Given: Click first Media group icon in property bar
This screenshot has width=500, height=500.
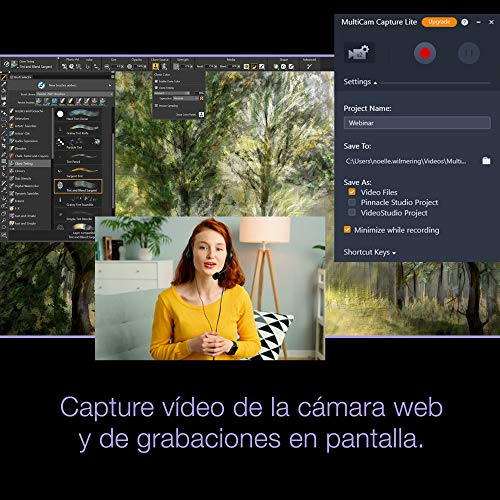Looking at the screenshot, I should 246,67.
